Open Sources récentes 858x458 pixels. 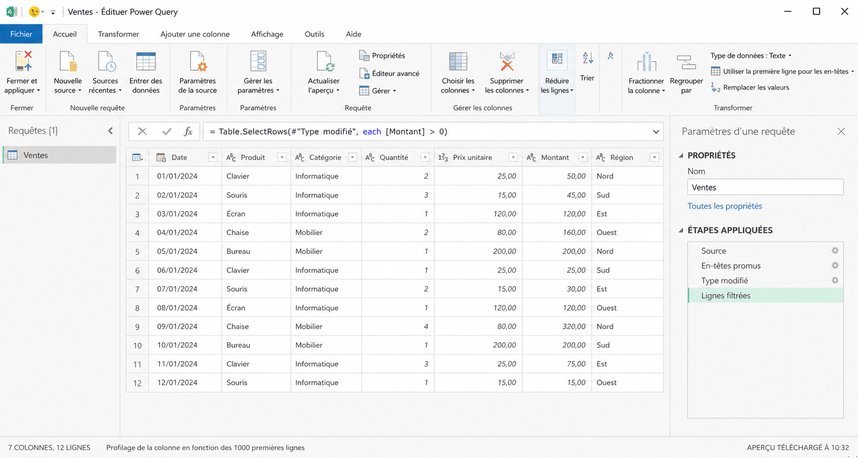[105, 73]
